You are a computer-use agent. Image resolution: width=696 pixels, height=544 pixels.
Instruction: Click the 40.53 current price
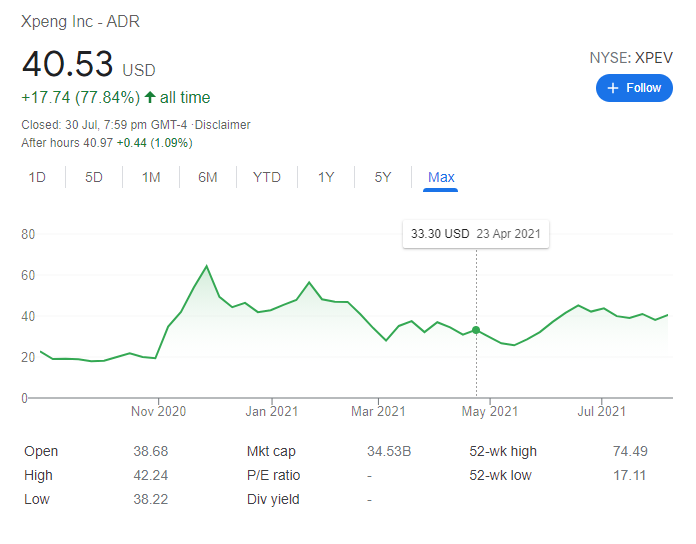(67, 63)
